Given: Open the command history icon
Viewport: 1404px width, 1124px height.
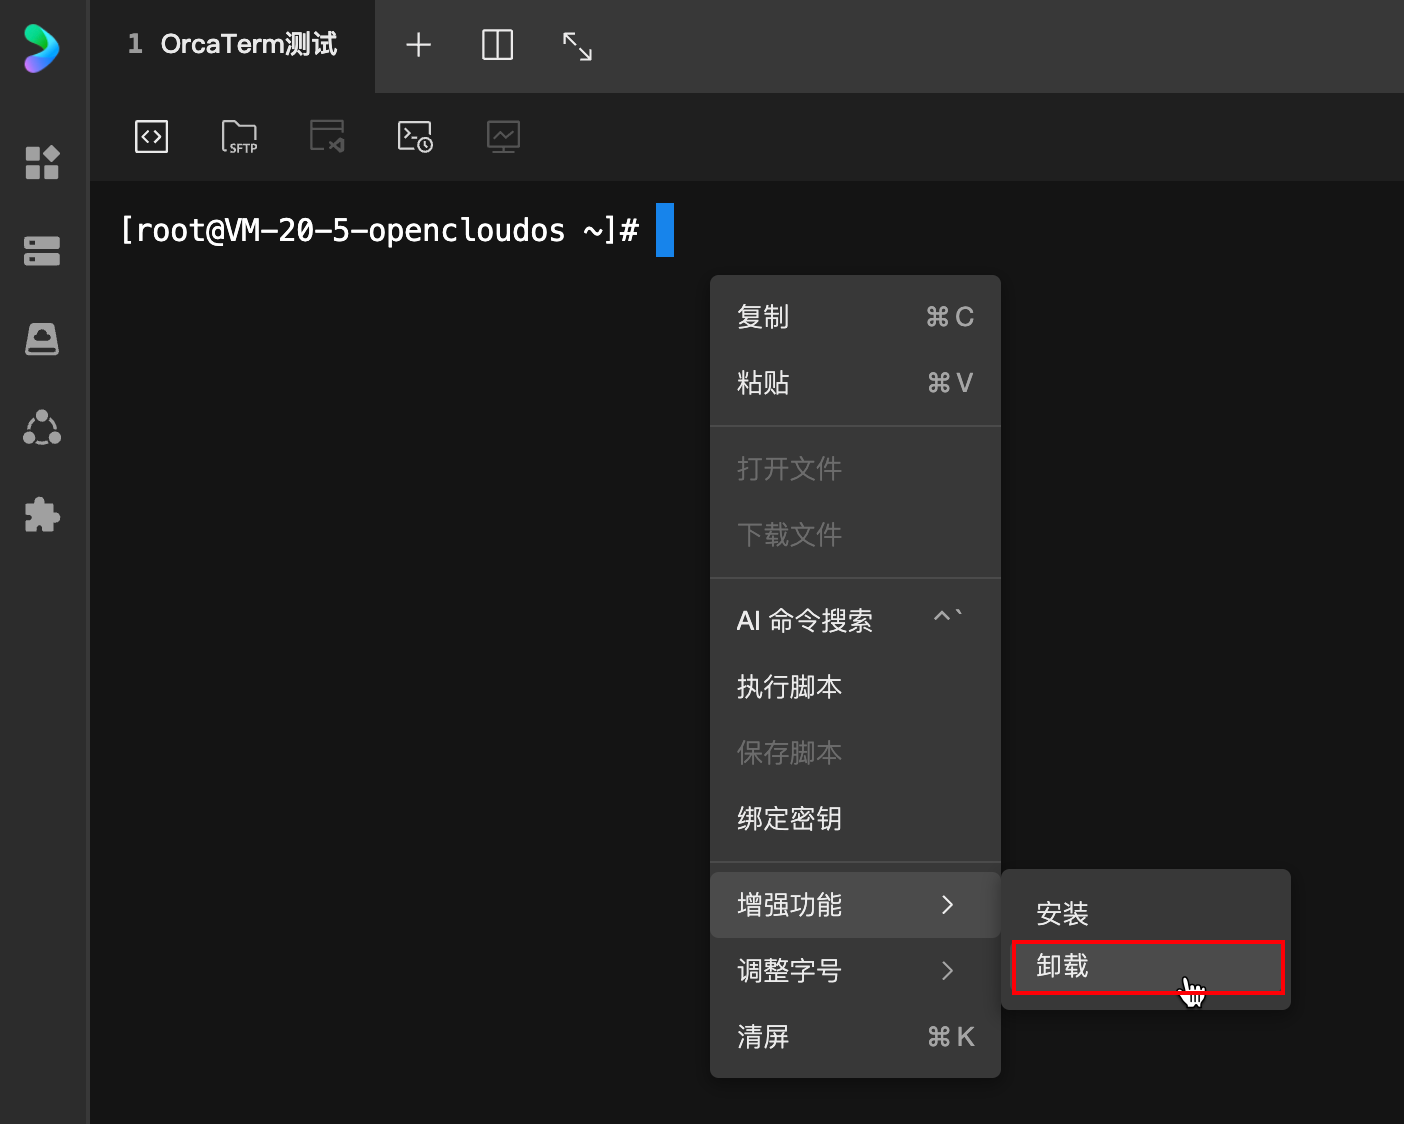Looking at the screenshot, I should 415,136.
